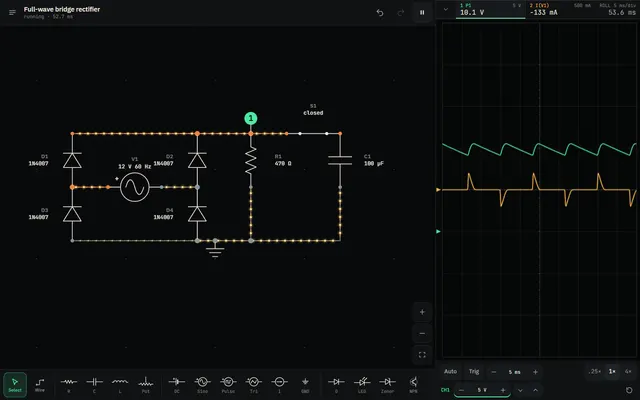Select resistor R1 470 Ω symbol
Screen dimensions: 640x400
[251, 160]
